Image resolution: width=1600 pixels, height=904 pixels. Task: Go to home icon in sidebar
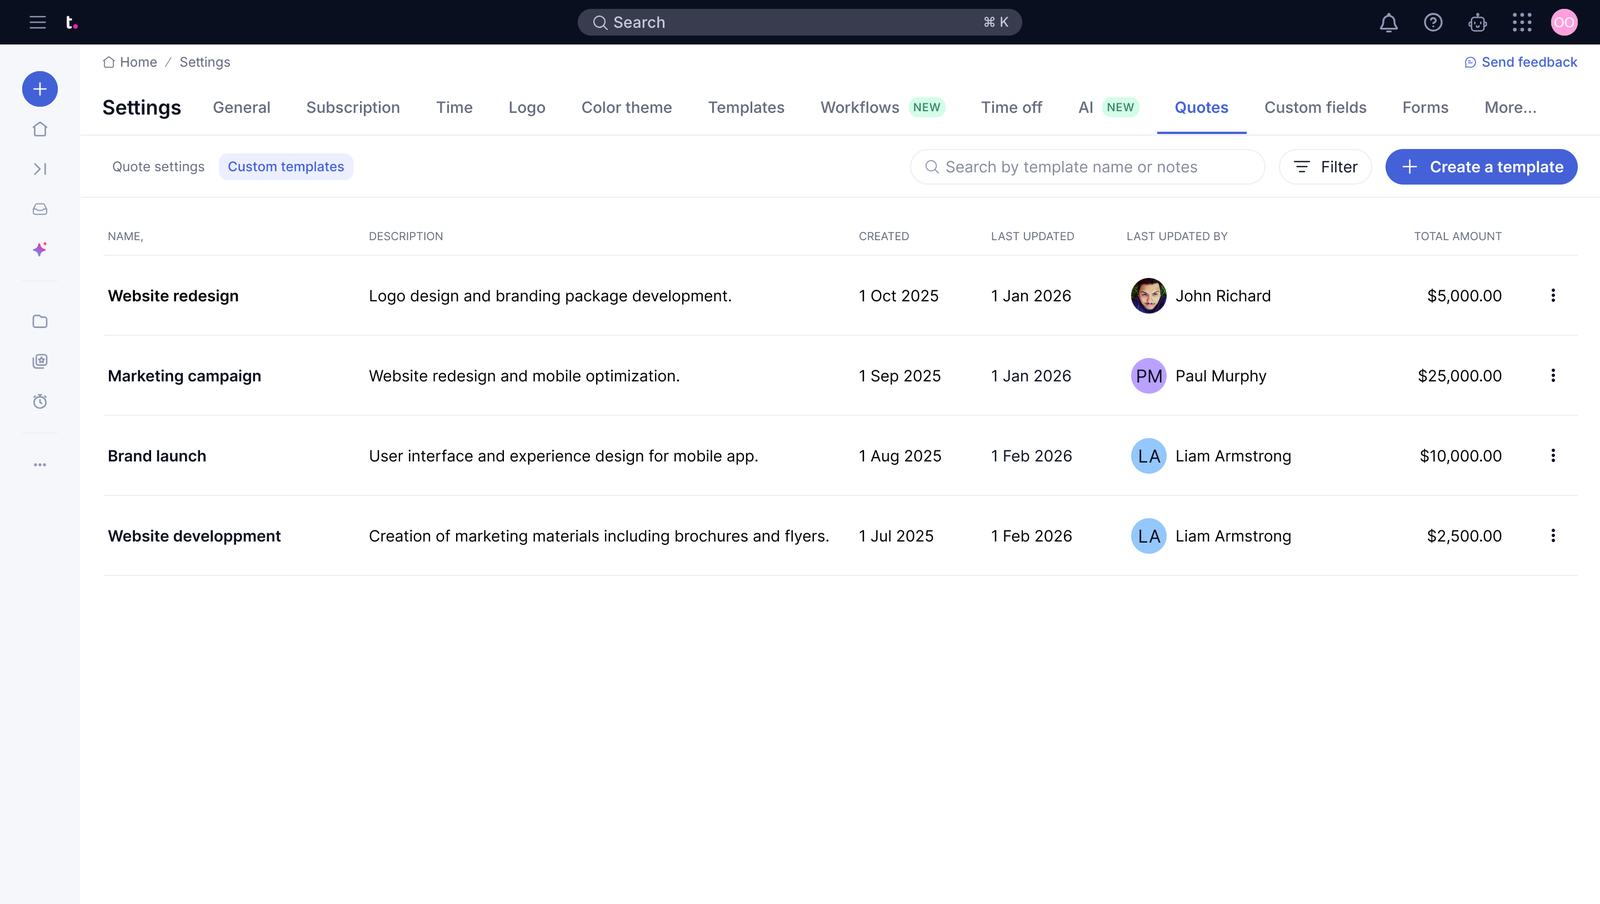(40, 129)
